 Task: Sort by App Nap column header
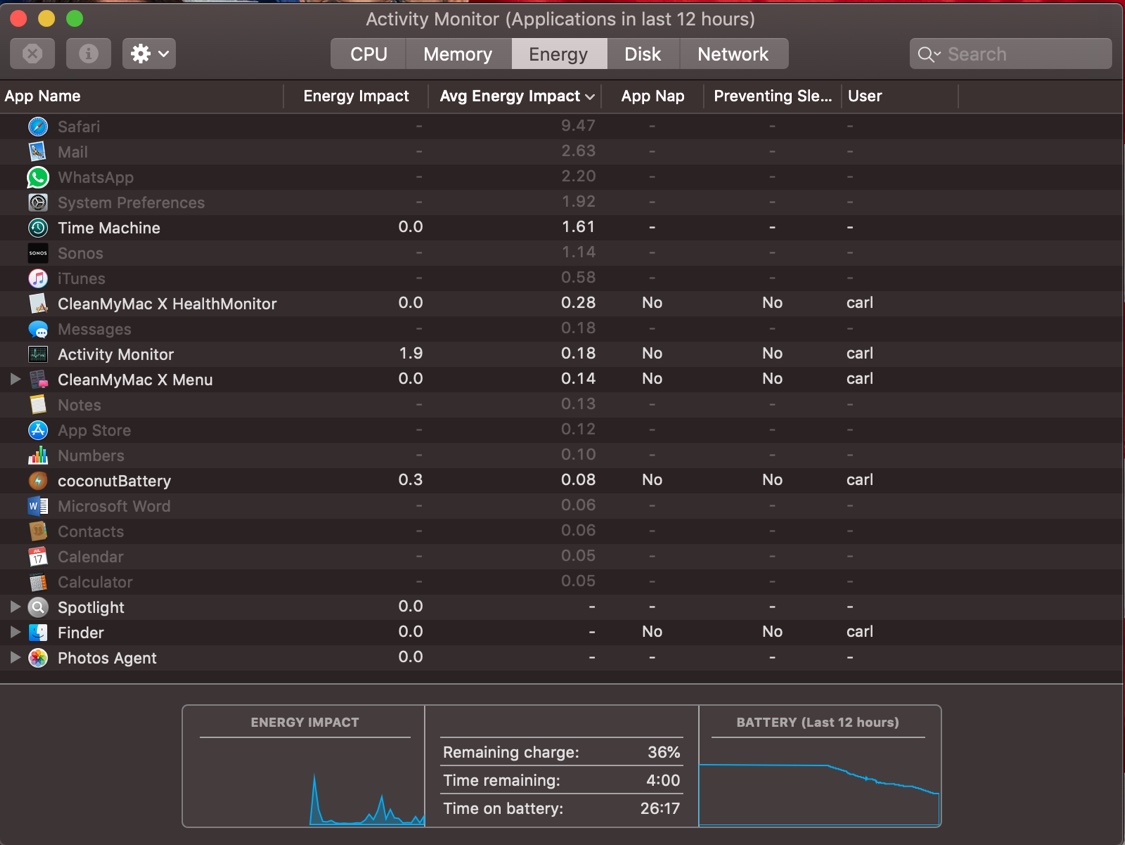tap(652, 96)
